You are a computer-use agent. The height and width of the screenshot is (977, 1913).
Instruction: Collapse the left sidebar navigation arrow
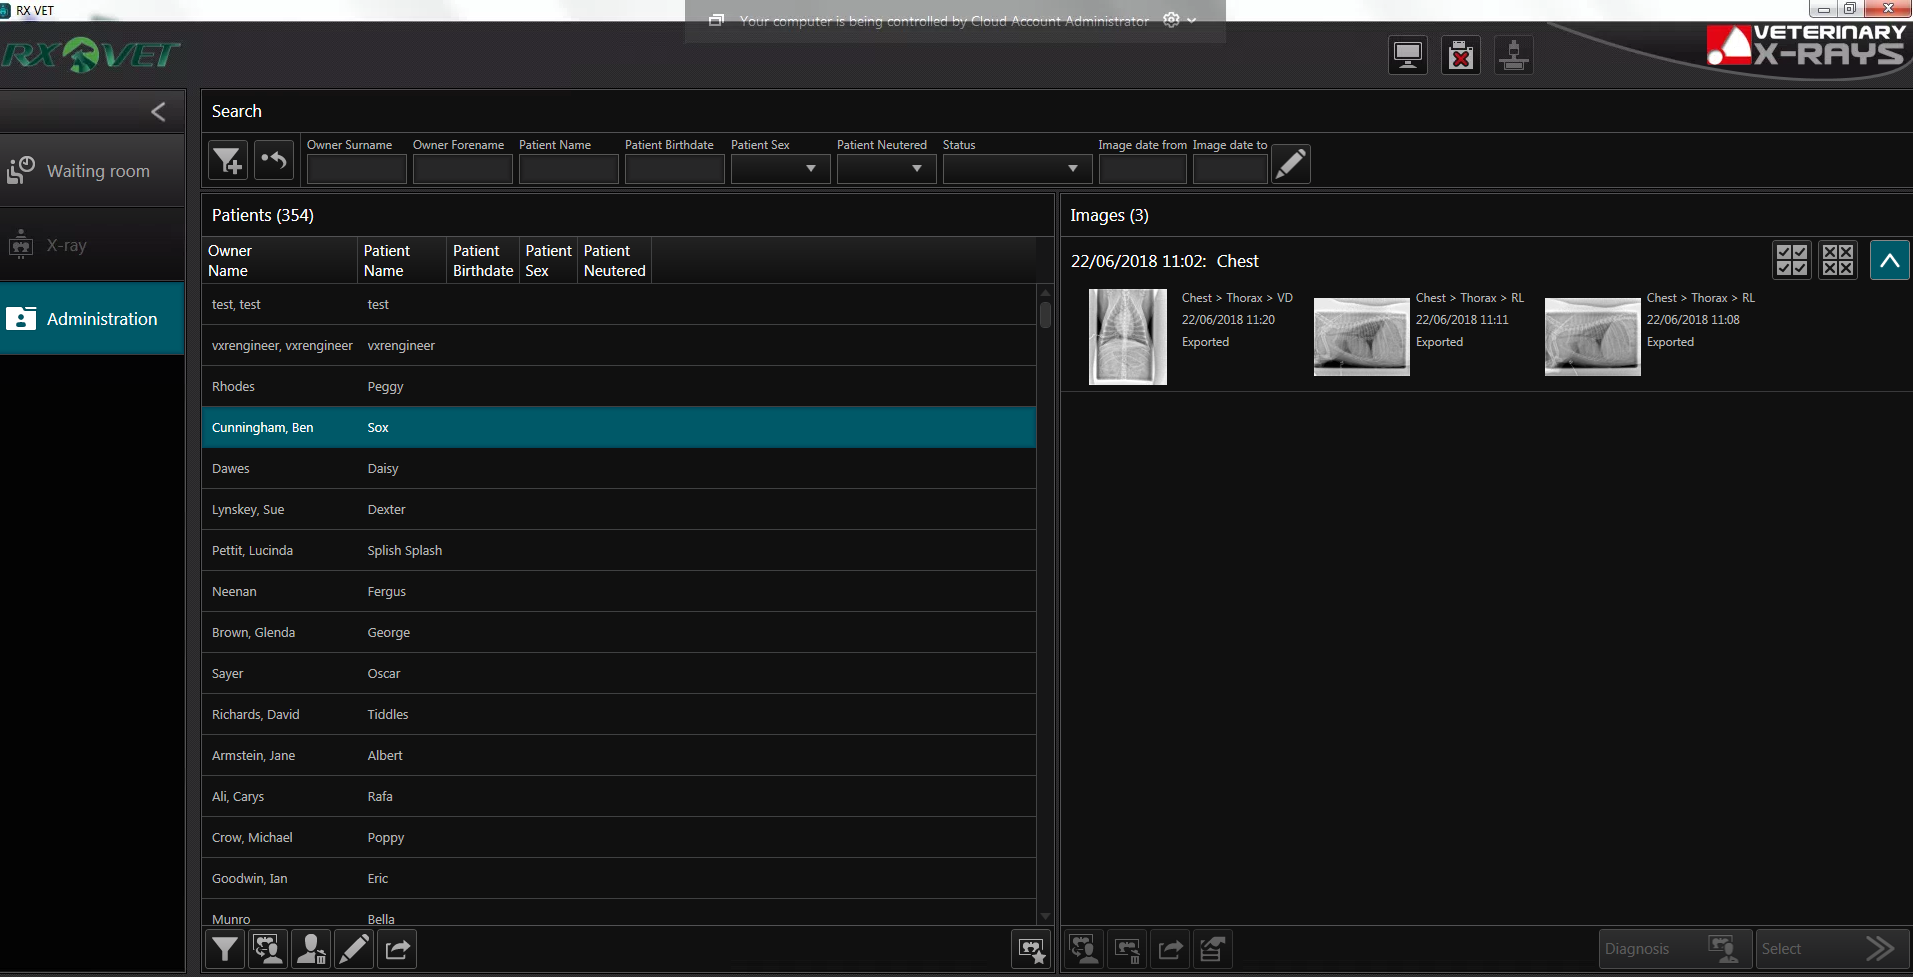(158, 112)
